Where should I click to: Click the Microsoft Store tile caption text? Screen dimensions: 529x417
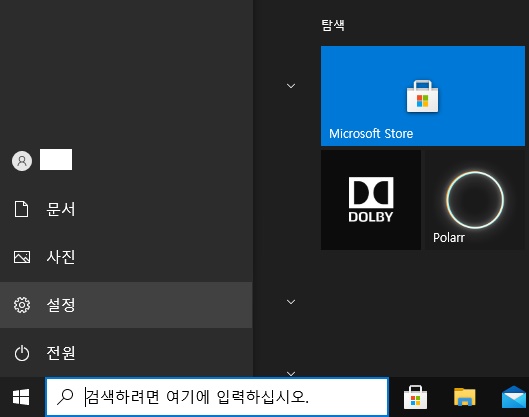point(371,134)
